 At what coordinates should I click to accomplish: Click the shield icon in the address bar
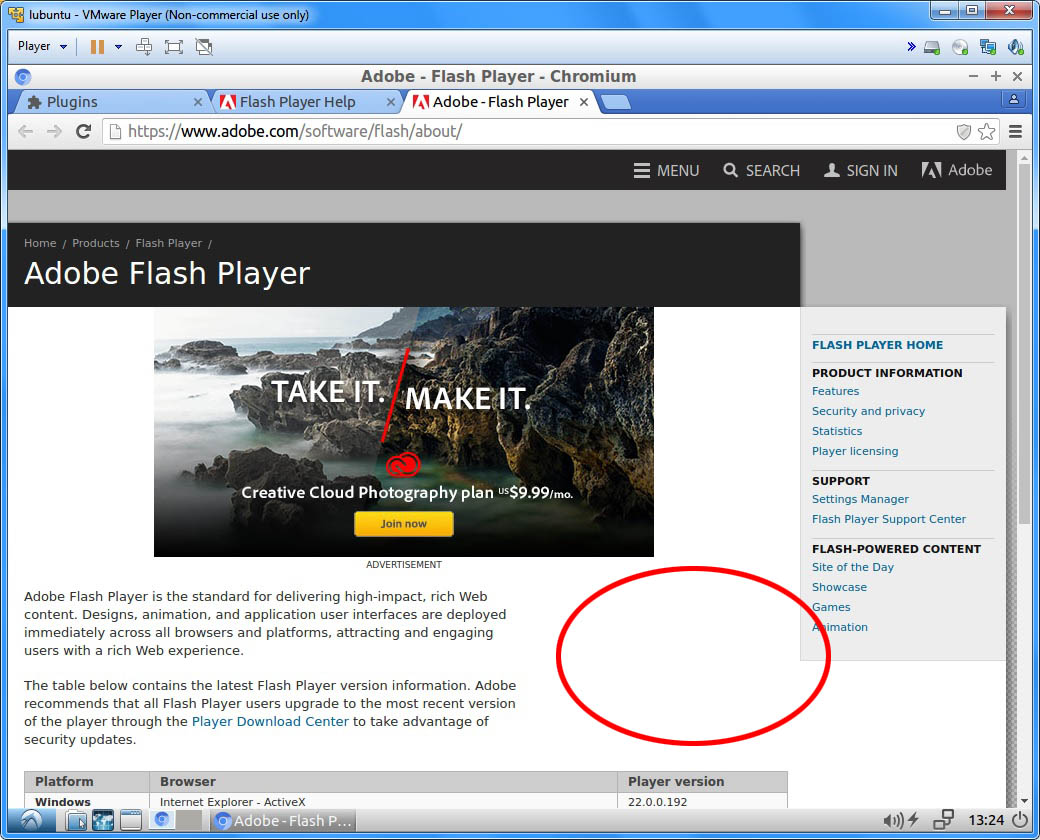click(x=964, y=131)
